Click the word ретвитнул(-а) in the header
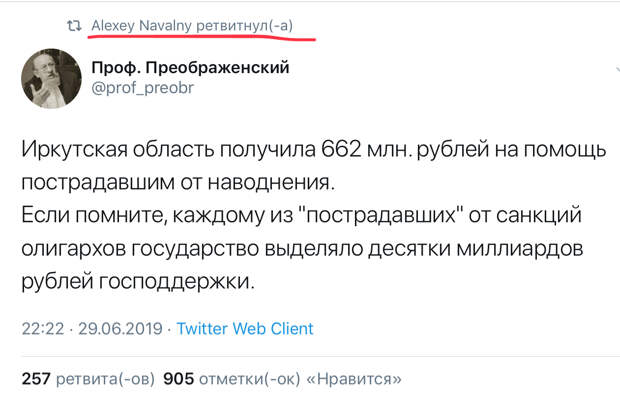 245,26
